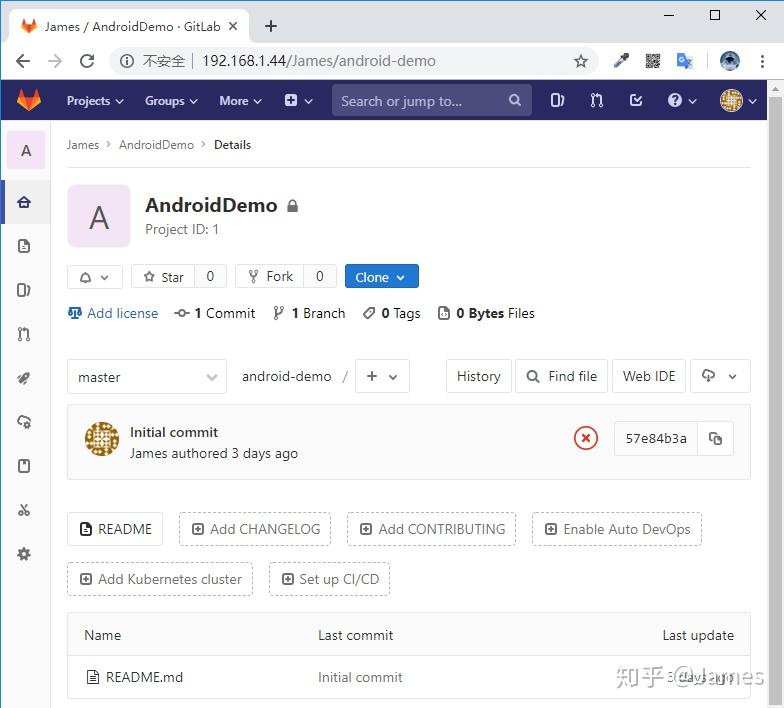Screen dimensions: 784x708
Task: Open Repository icon in left sidebar
Action: (24, 246)
